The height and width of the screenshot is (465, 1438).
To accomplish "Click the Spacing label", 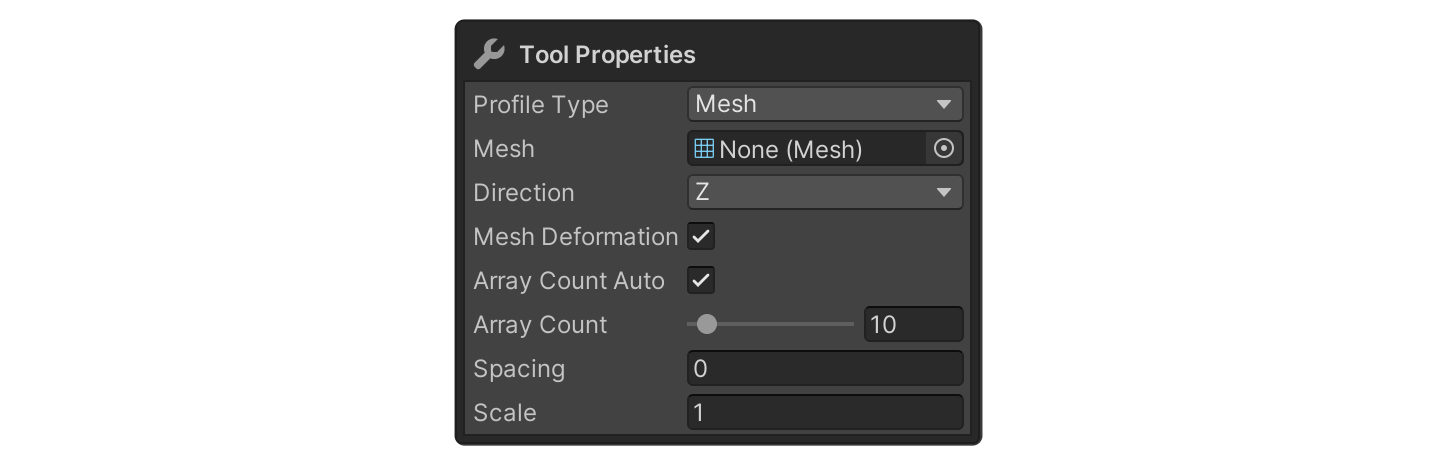I will (x=519, y=369).
